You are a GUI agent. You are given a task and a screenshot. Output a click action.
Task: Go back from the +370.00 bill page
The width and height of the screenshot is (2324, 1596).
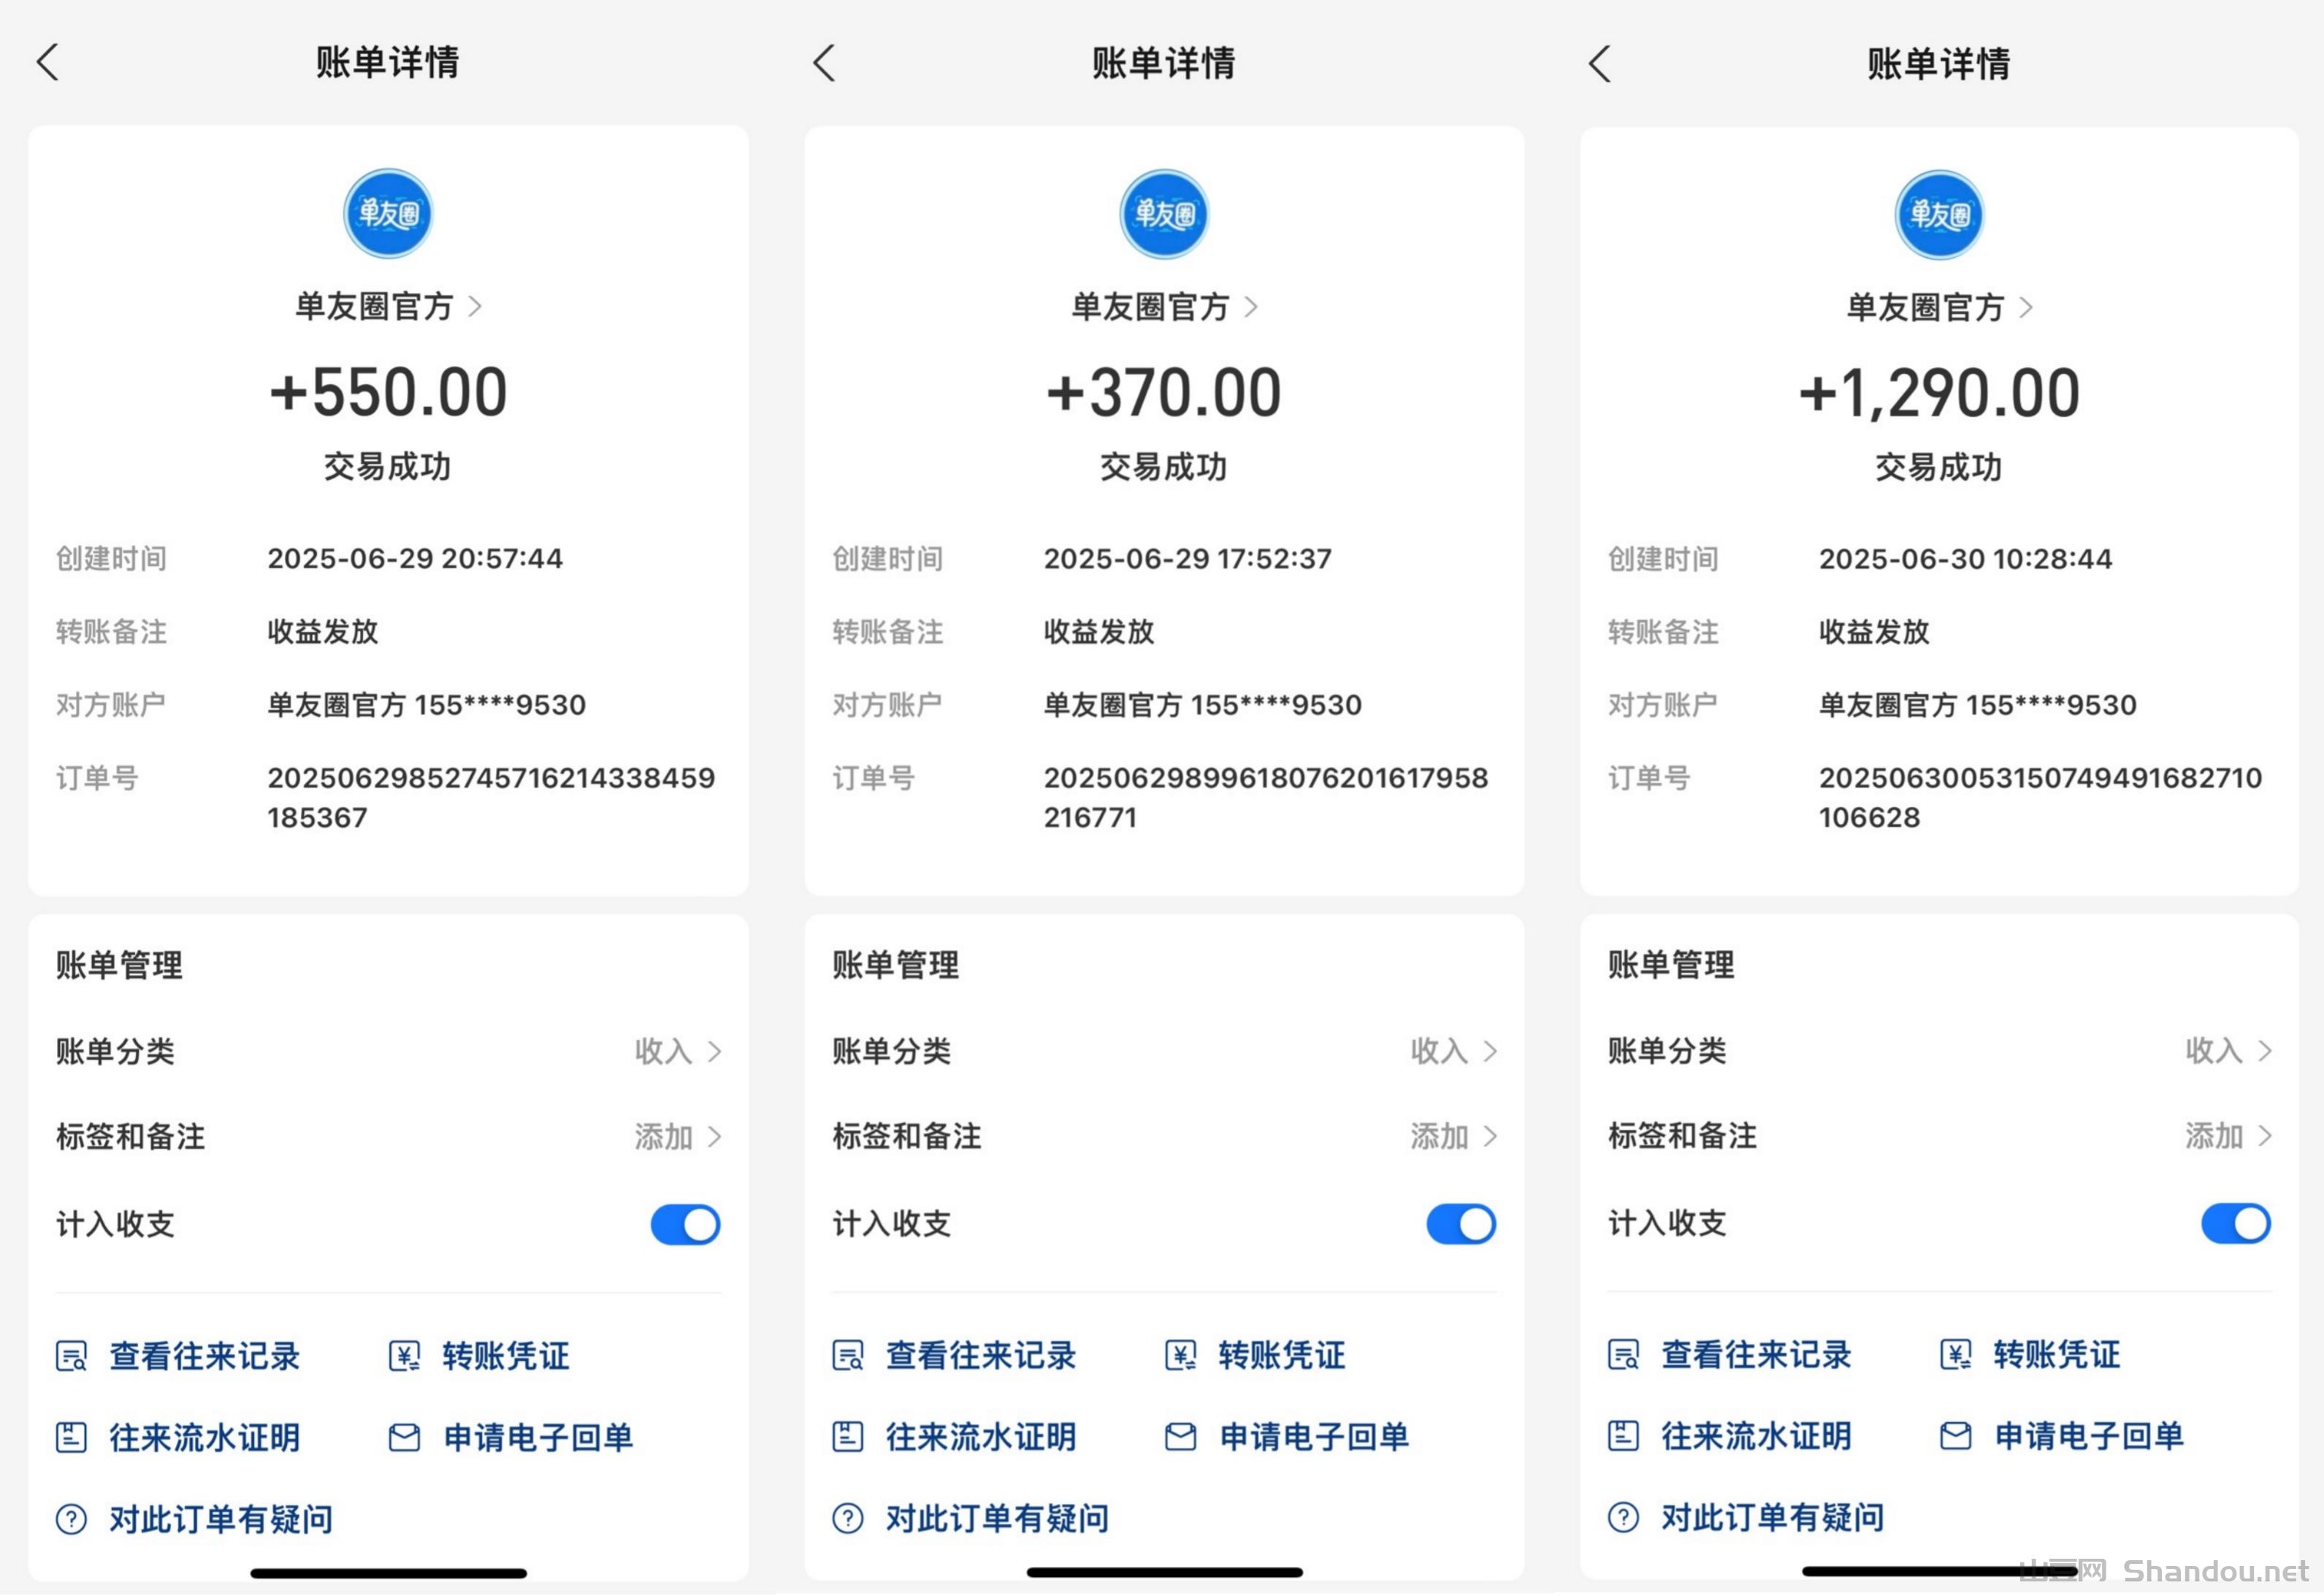tap(823, 63)
